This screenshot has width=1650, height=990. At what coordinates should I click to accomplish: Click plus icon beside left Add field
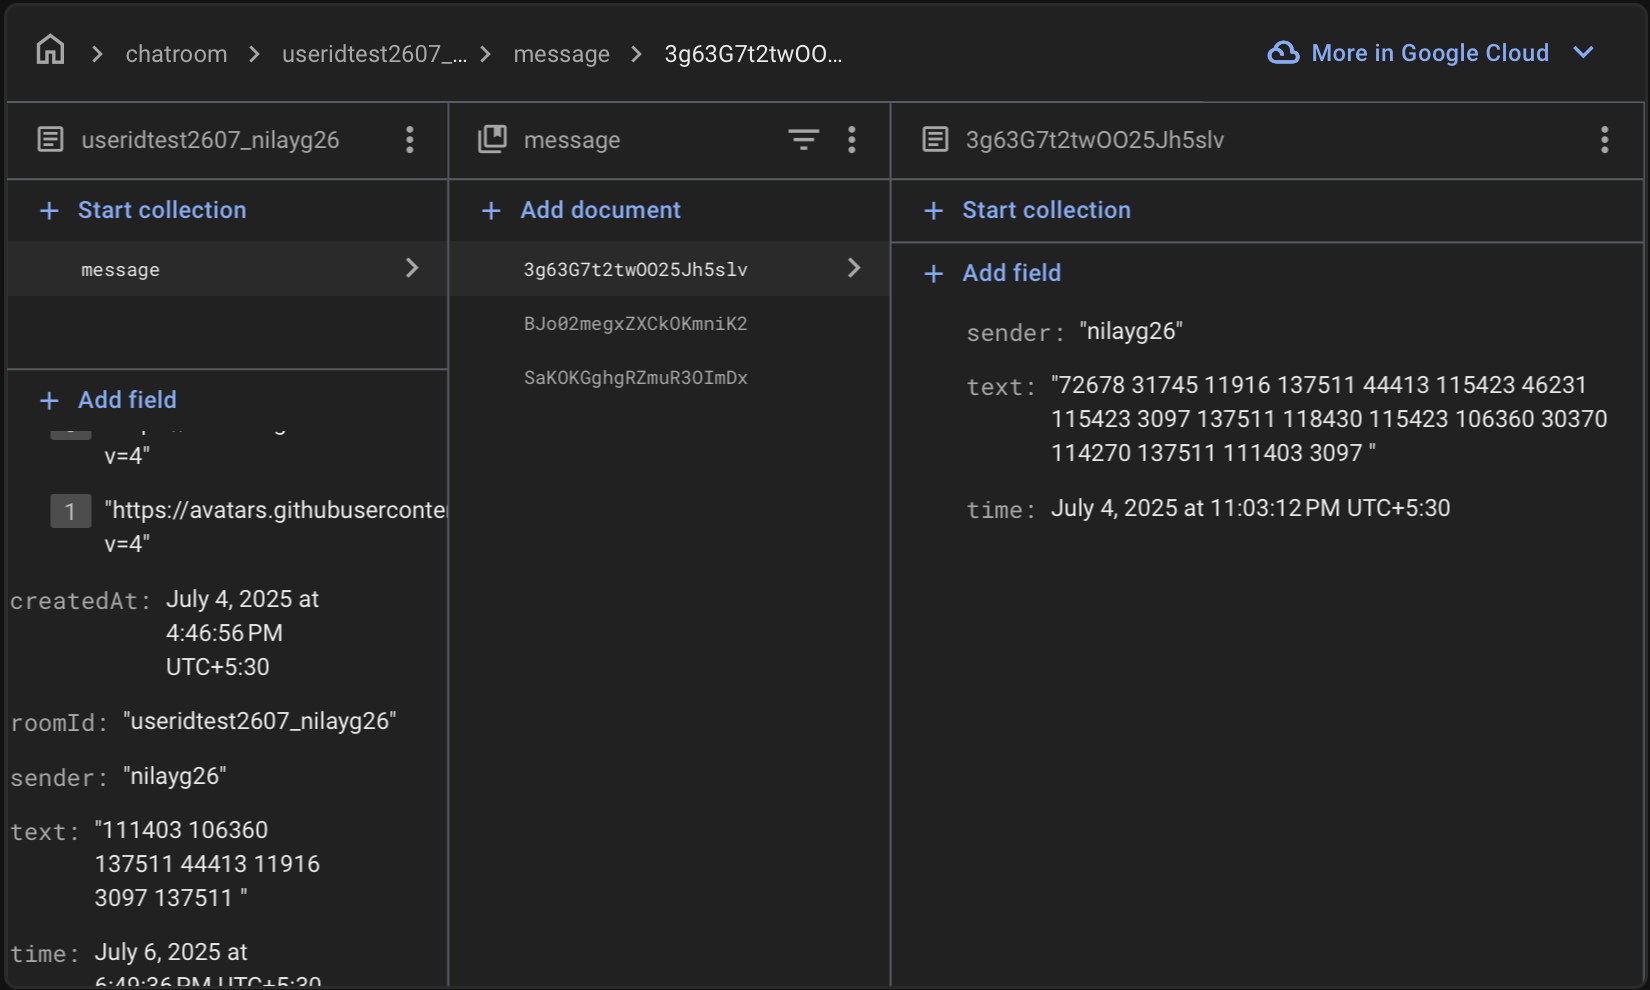point(49,400)
